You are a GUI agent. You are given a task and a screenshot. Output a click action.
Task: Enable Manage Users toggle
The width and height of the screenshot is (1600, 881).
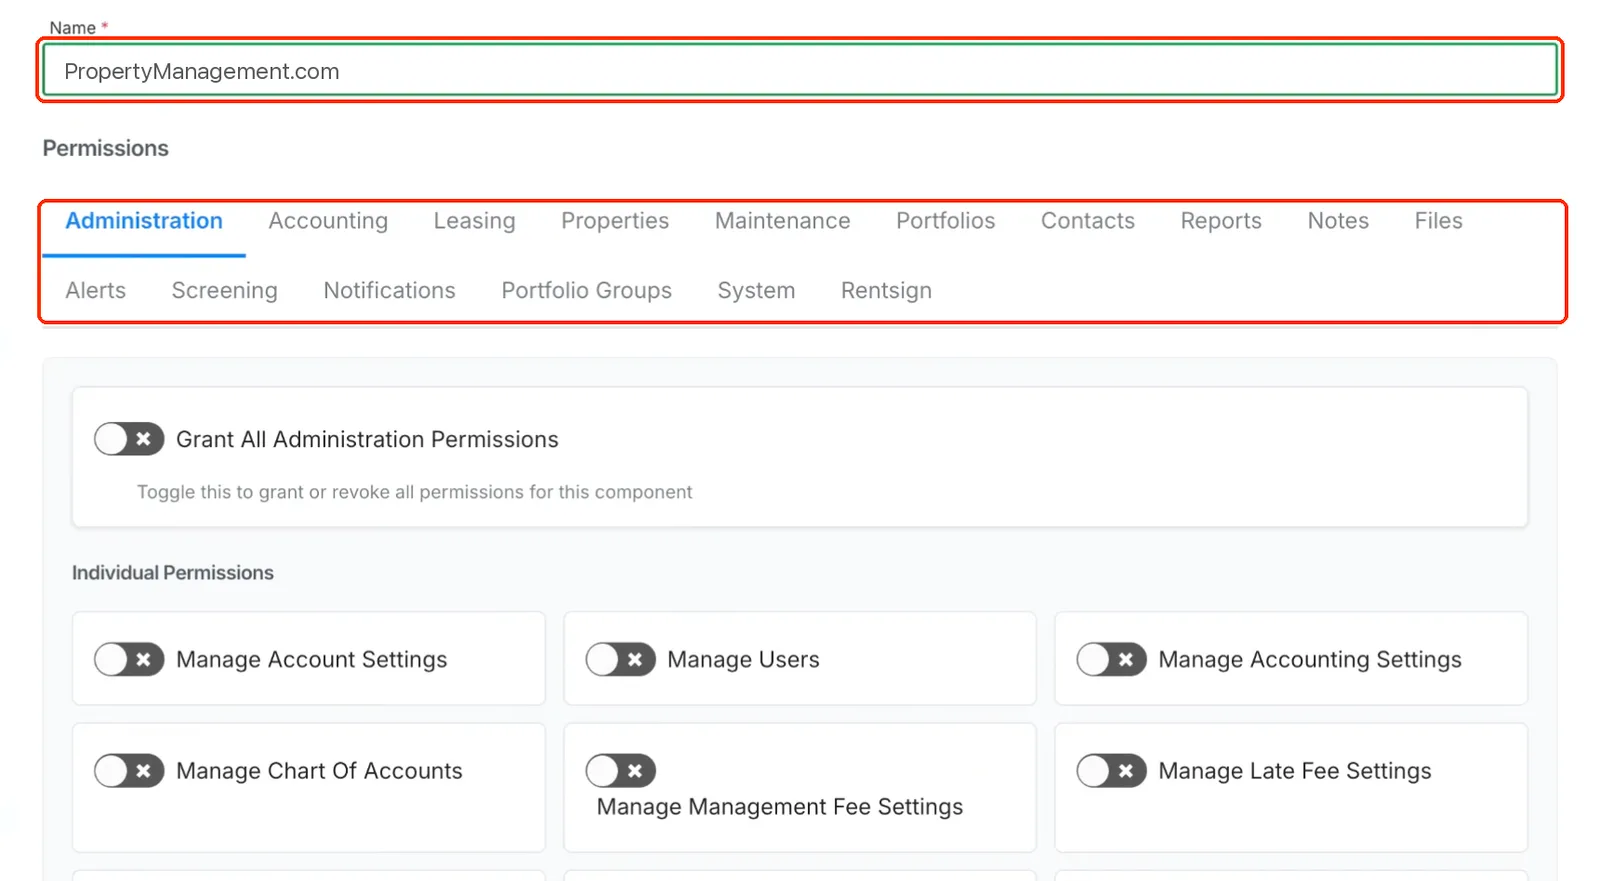click(621, 659)
